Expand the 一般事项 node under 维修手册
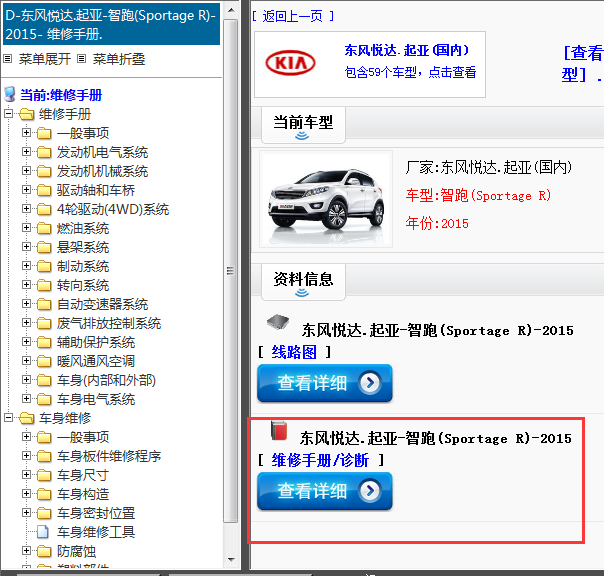The image size is (604, 576). (26, 133)
